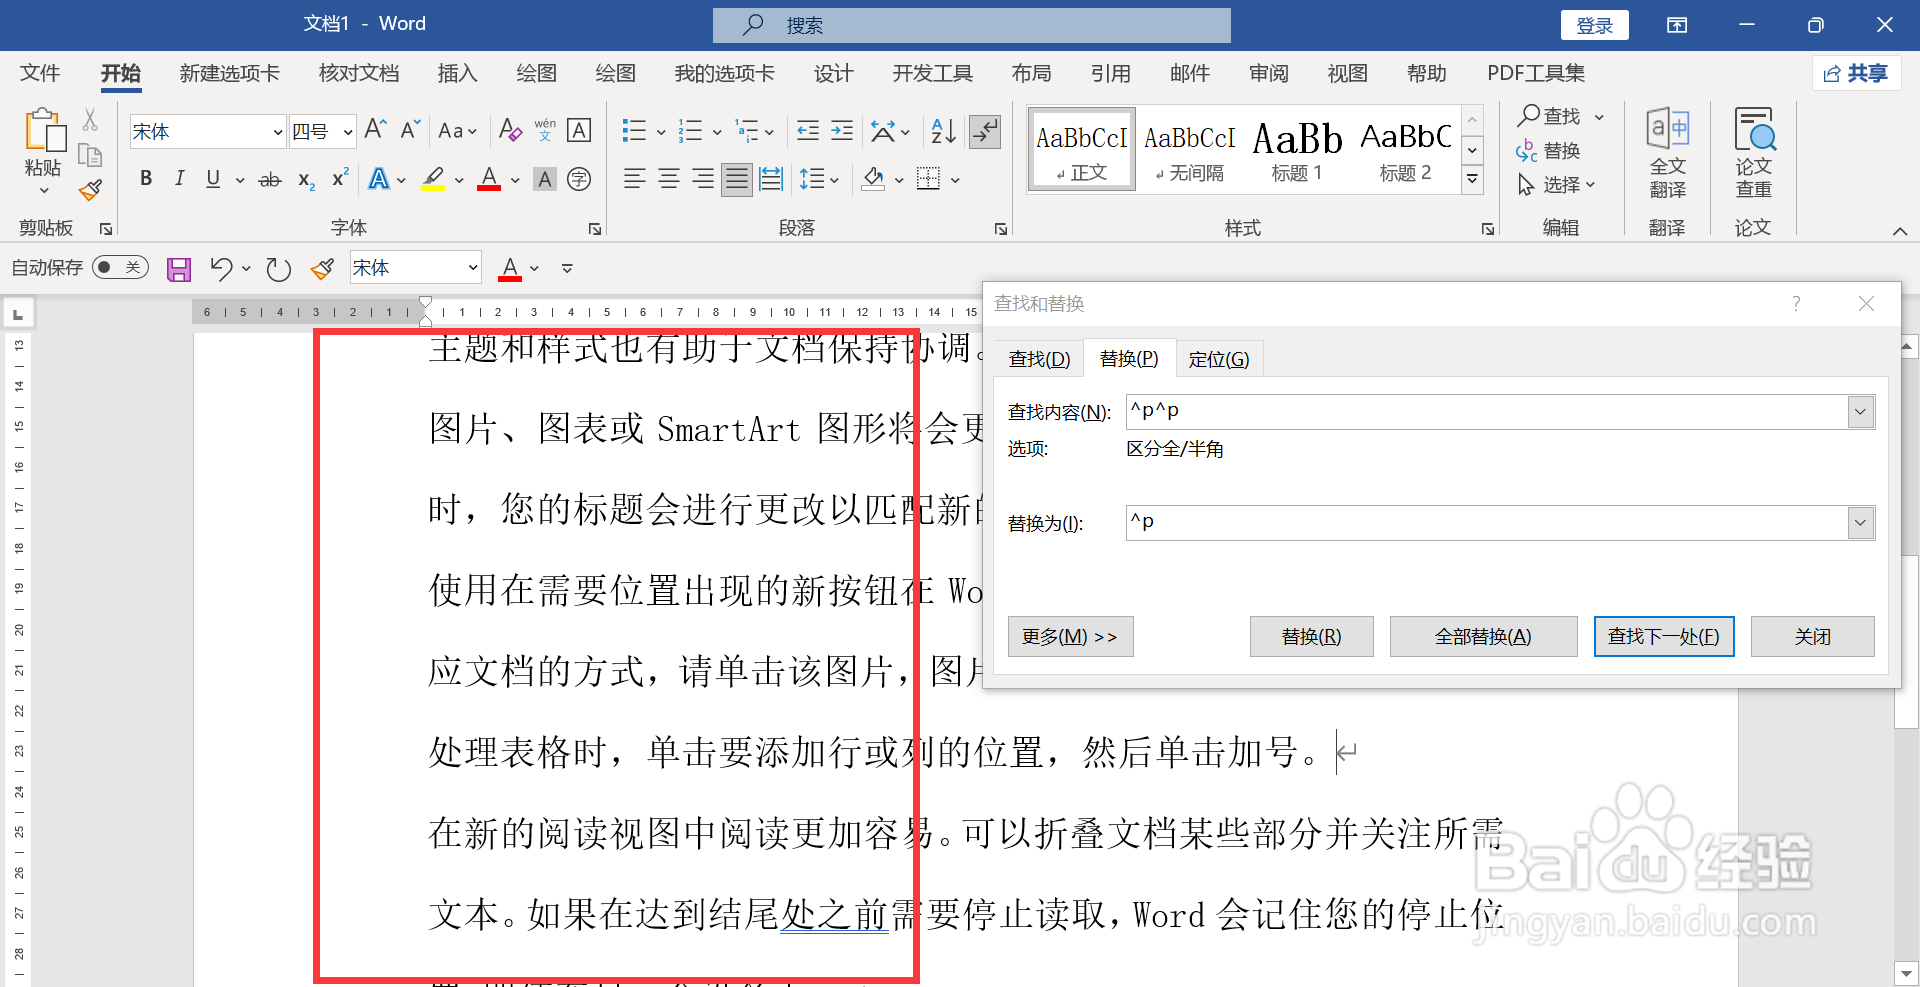Open the Layout ribbon tab
Viewport: 1920px width, 987px height.
click(1031, 73)
